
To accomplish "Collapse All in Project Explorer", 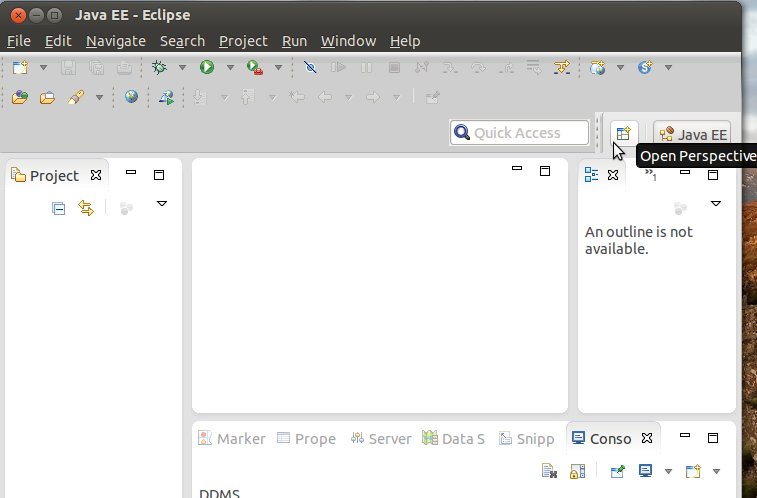I will coord(58,208).
